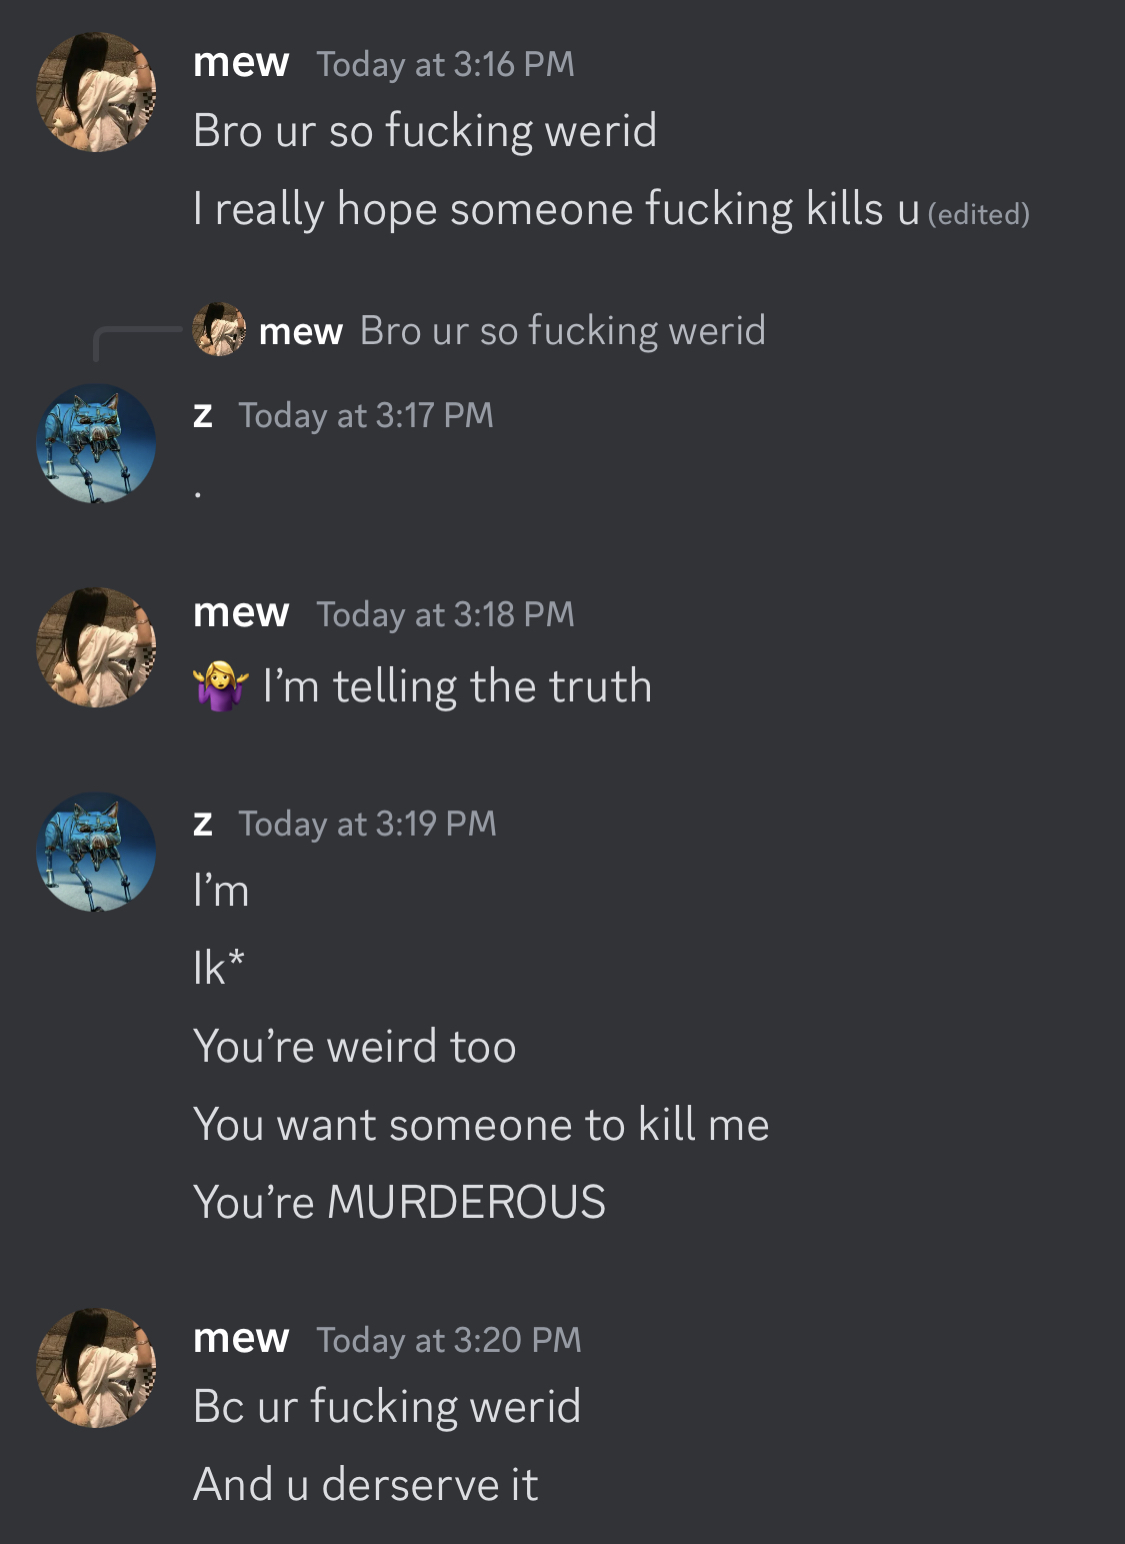The width and height of the screenshot is (1125, 1544).
Task: Tap the small mew avatar in the reply preview
Action: tap(219, 329)
